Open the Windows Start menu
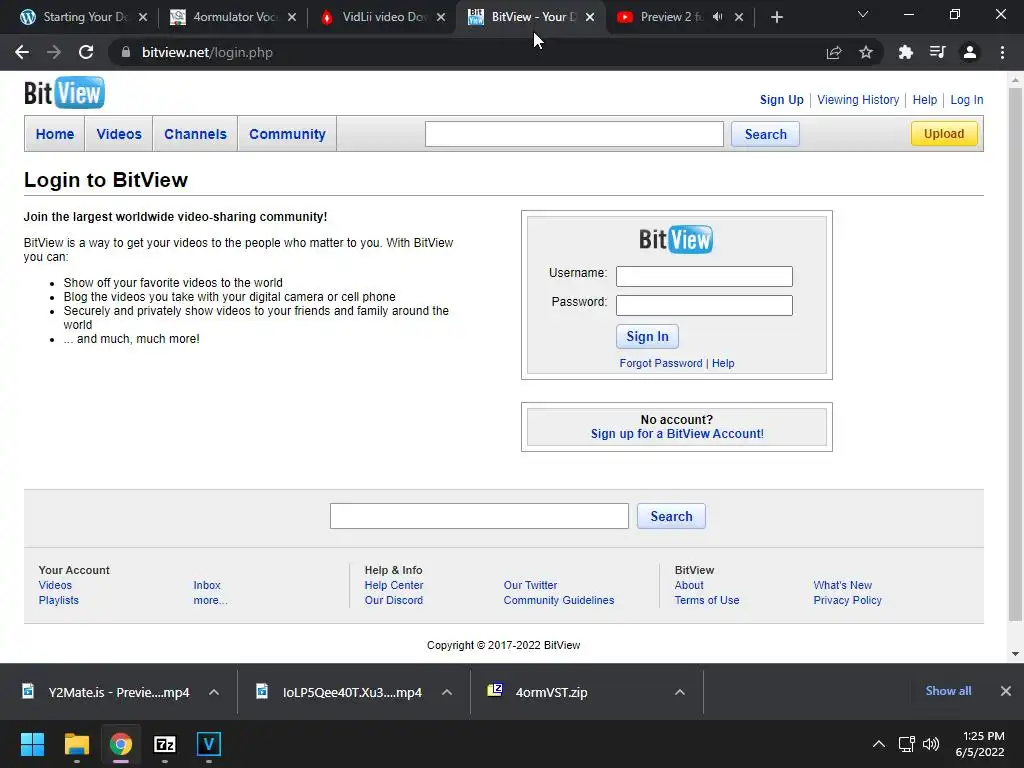 (x=32, y=744)
